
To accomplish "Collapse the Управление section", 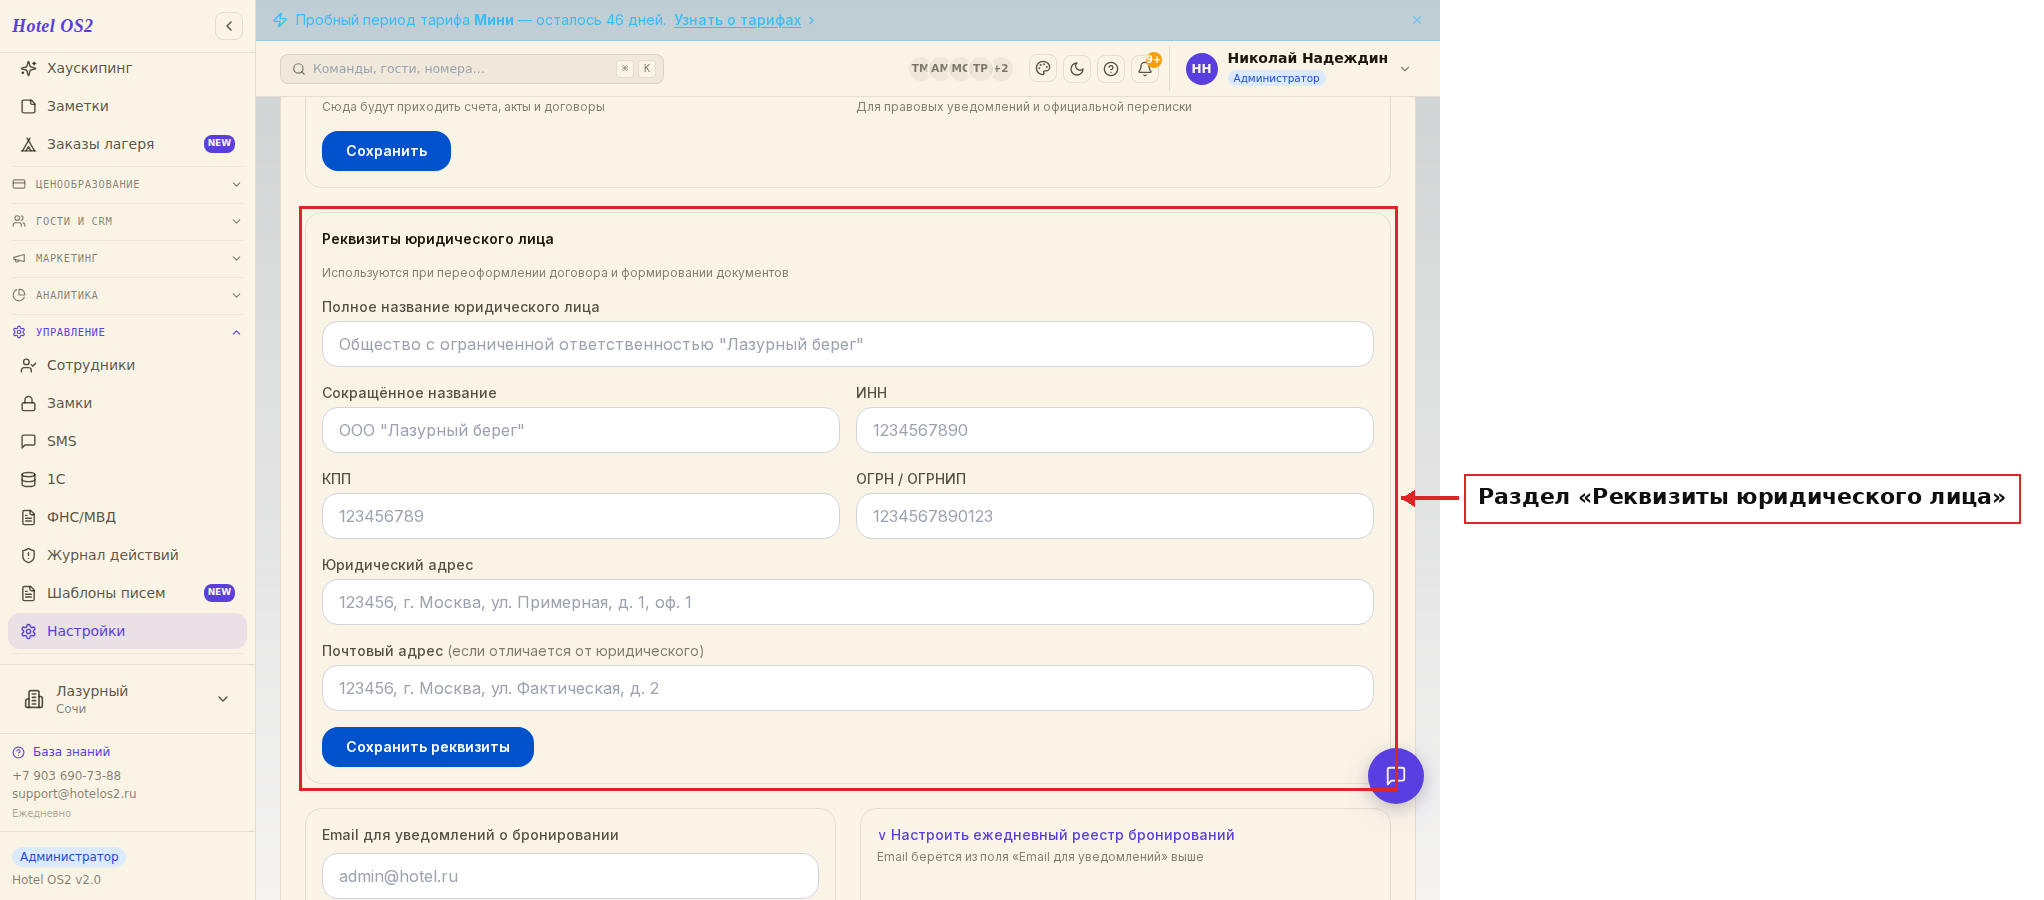I will point(127,332).
